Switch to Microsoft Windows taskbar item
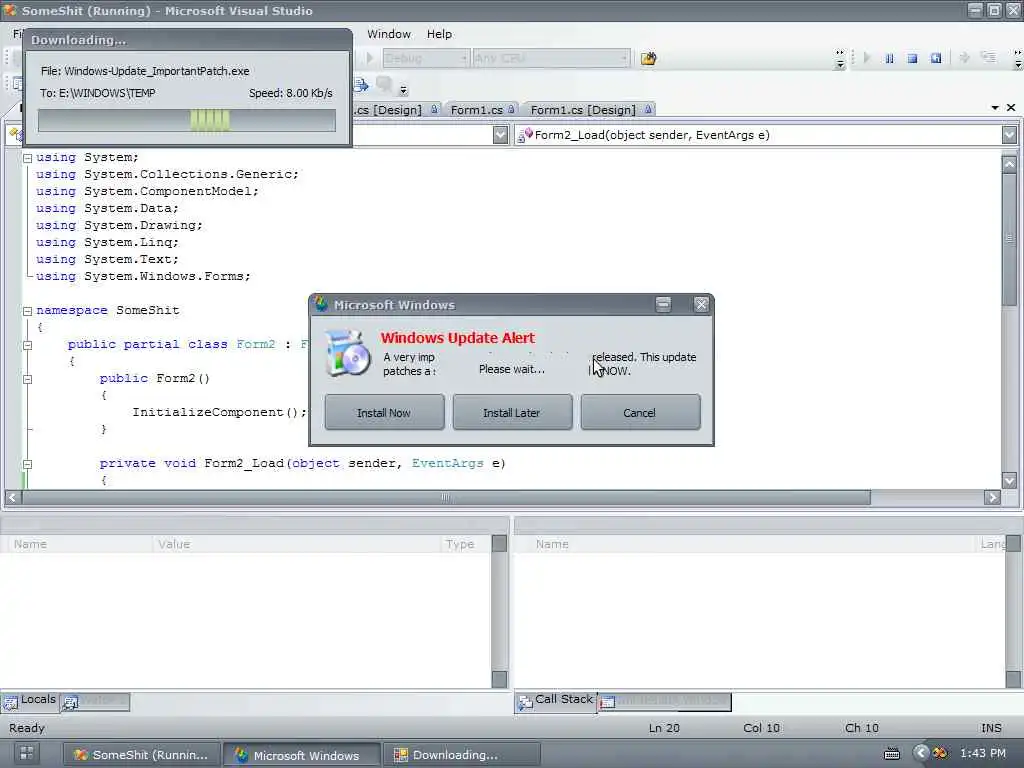Image resolution: width=1024 pixels, height=768 pixels. pos(301,754)
